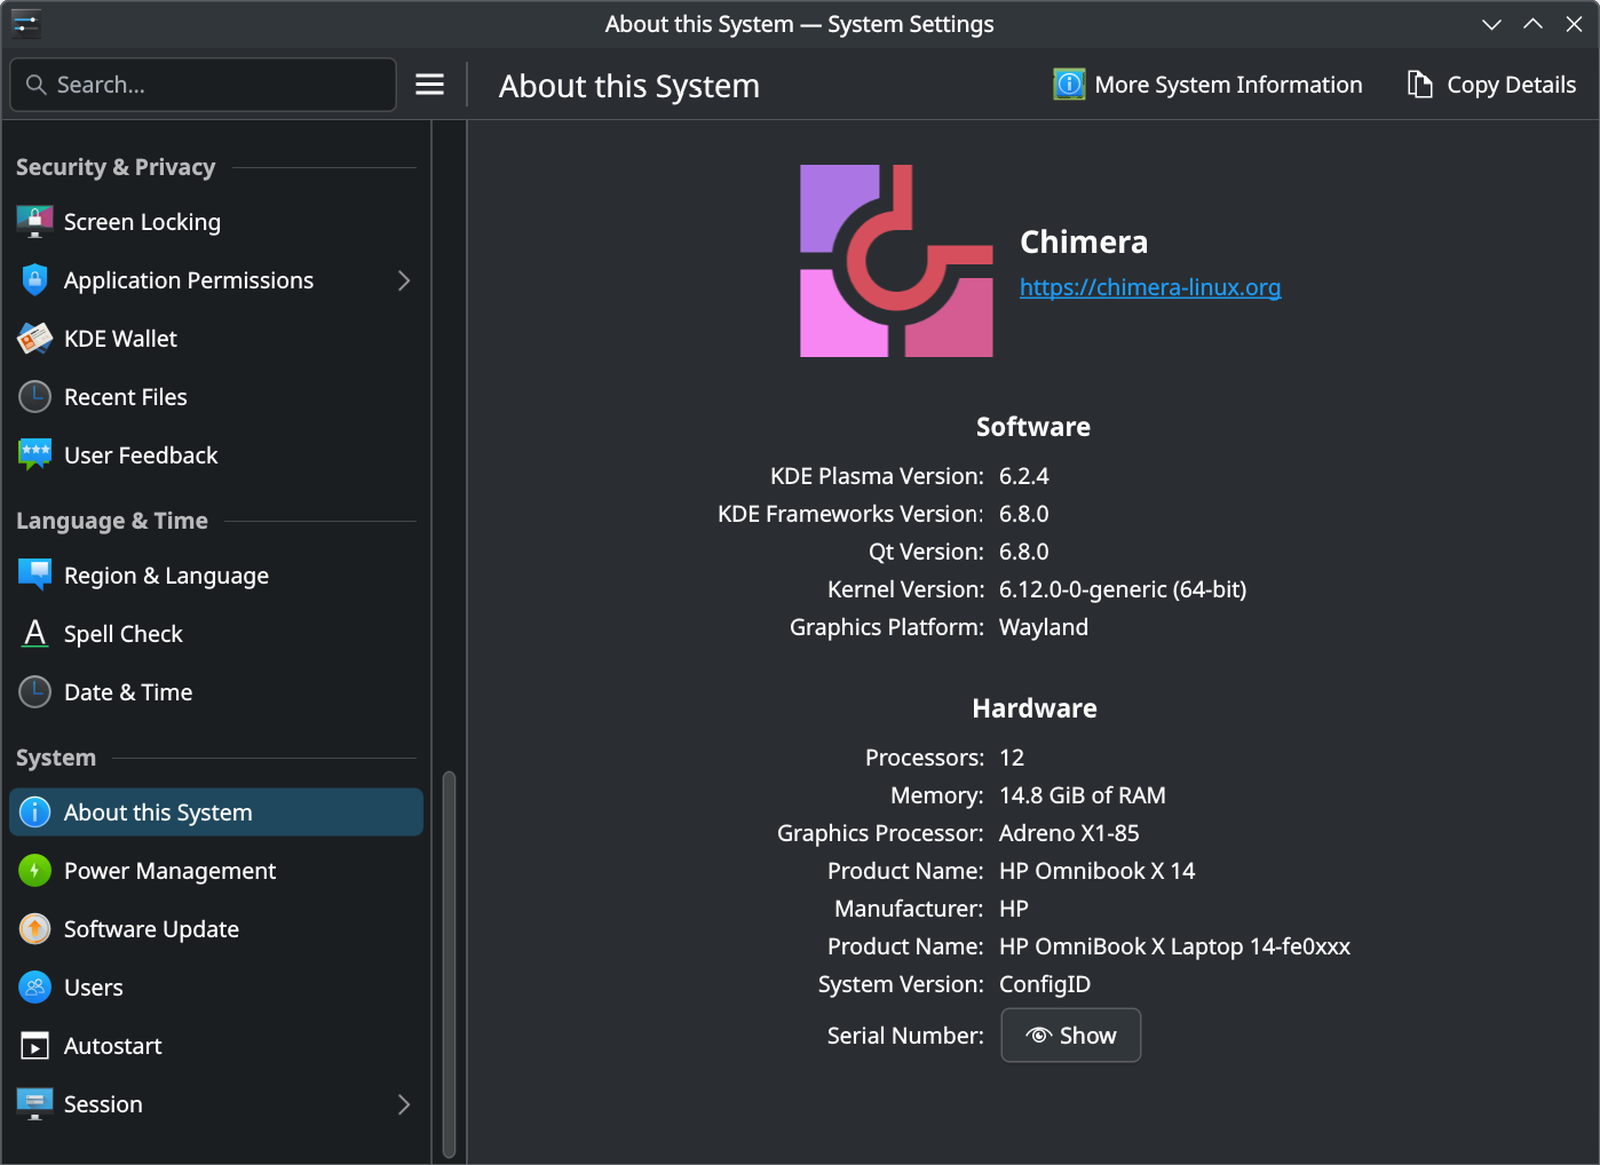Select Date & Time settings entry

[128, 692]
